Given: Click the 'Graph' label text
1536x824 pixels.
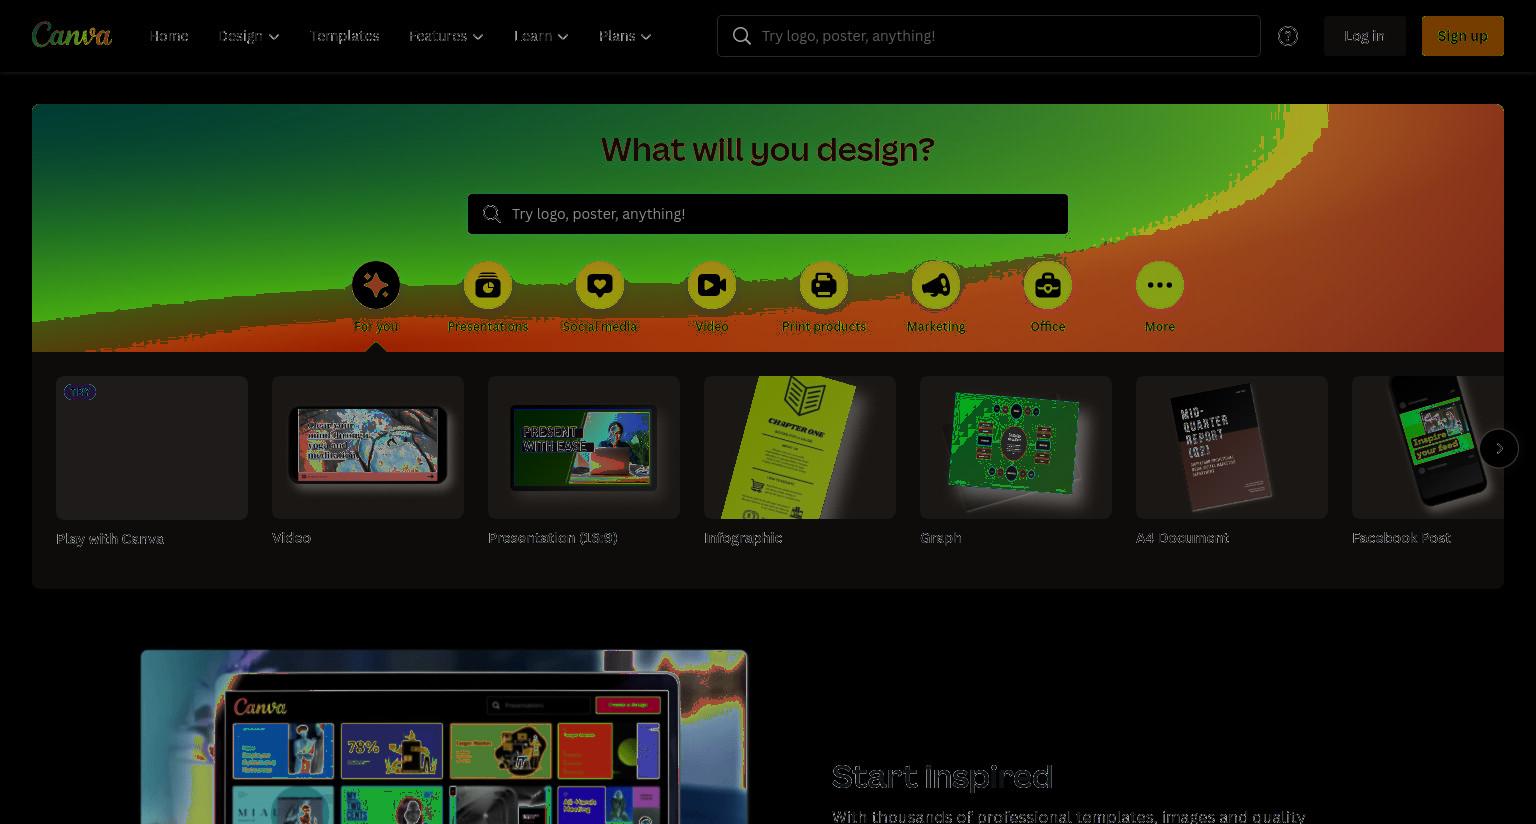Looking at the screenshot, I should tap(941, 538).
